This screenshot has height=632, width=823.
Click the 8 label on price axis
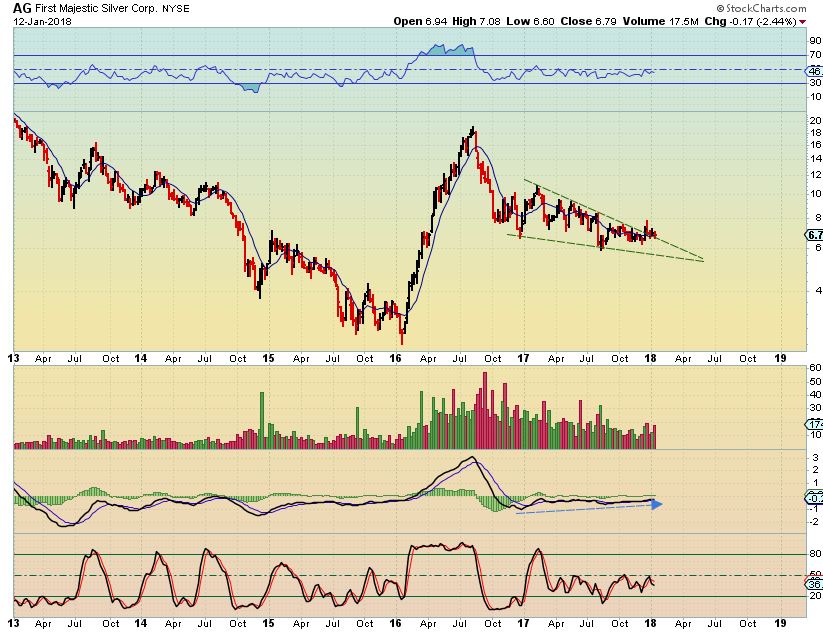pyautogui.click(x=818, y=218)
